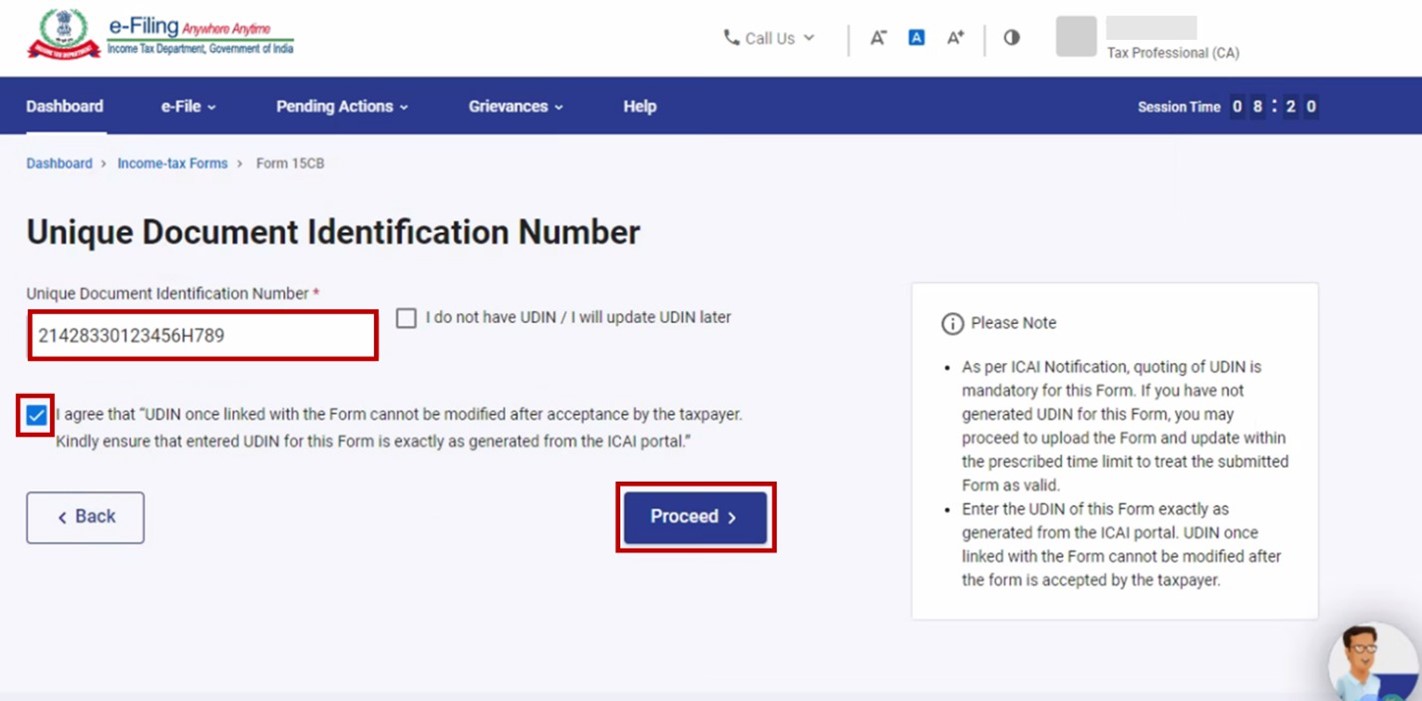
Task: Expand the Call Us dropdown
Action: (x=769, y=38)
